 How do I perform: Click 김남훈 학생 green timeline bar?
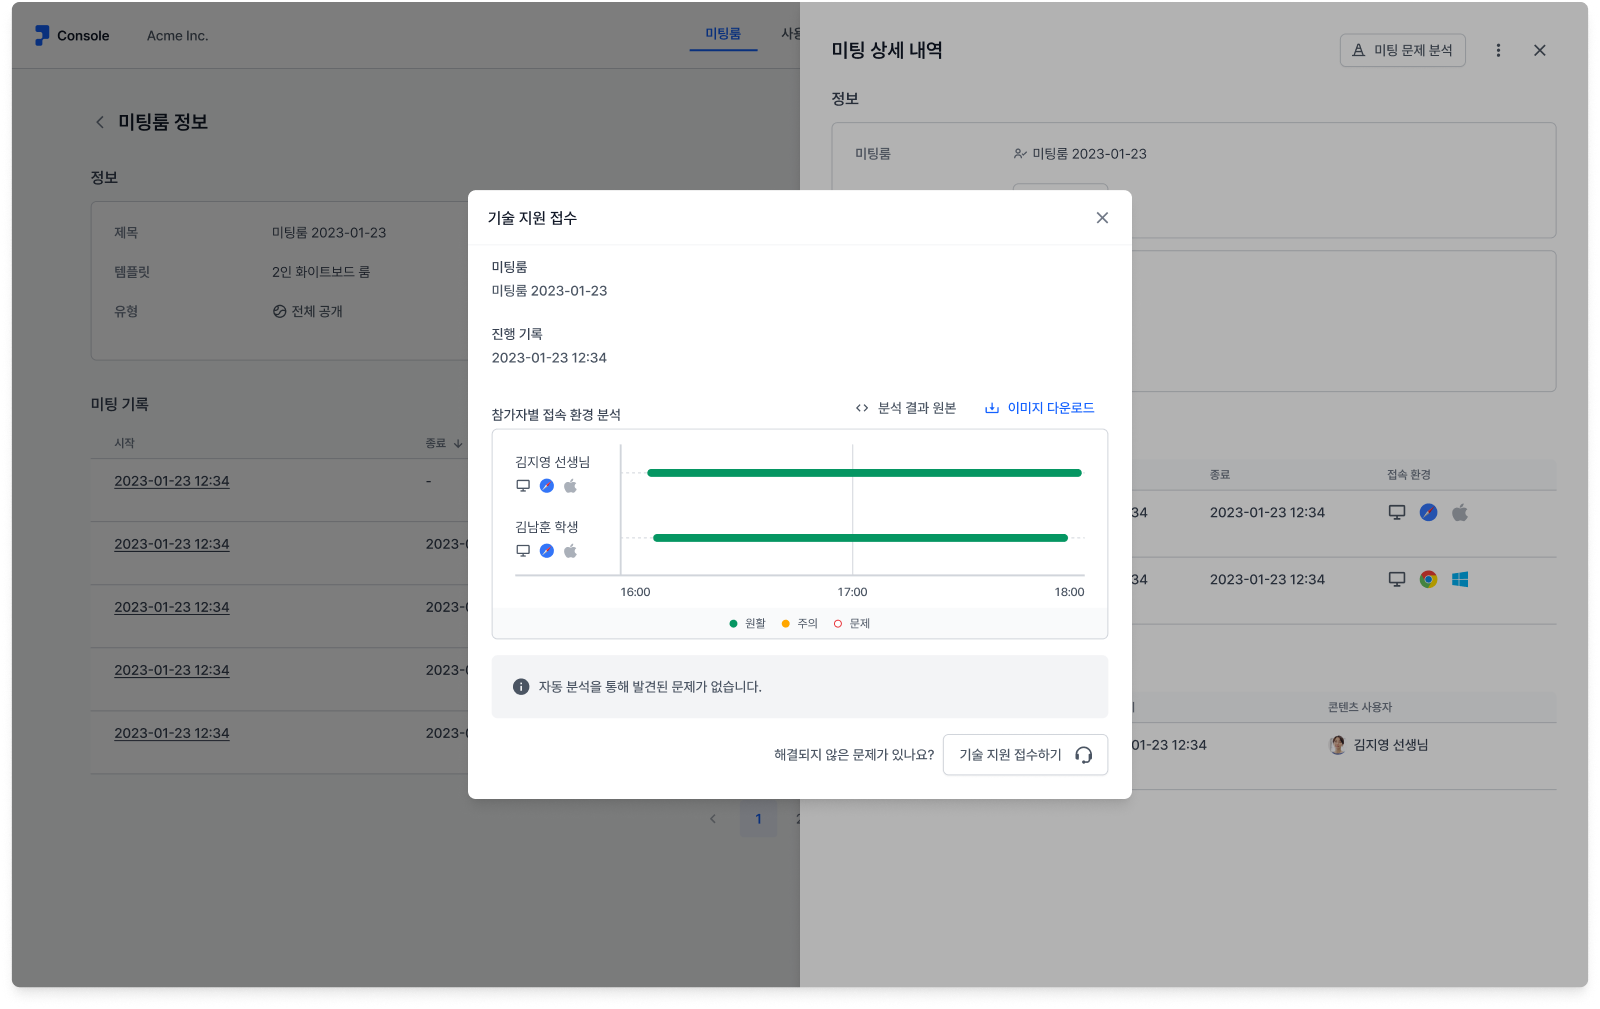point(860,538)
